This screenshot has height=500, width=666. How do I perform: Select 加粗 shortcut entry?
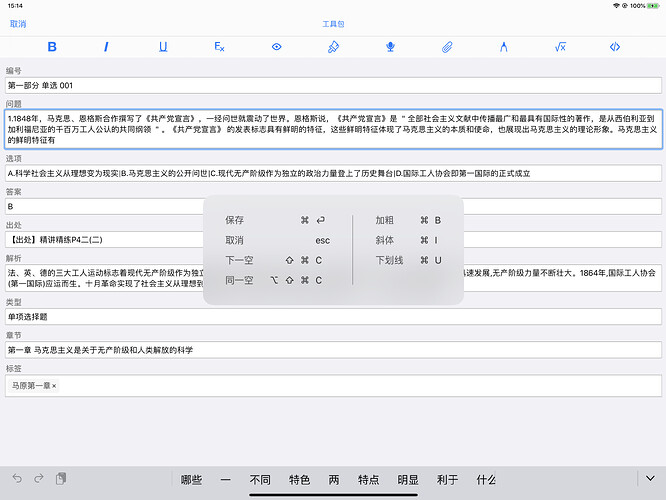pyautogui.click(x=408, y=220)
